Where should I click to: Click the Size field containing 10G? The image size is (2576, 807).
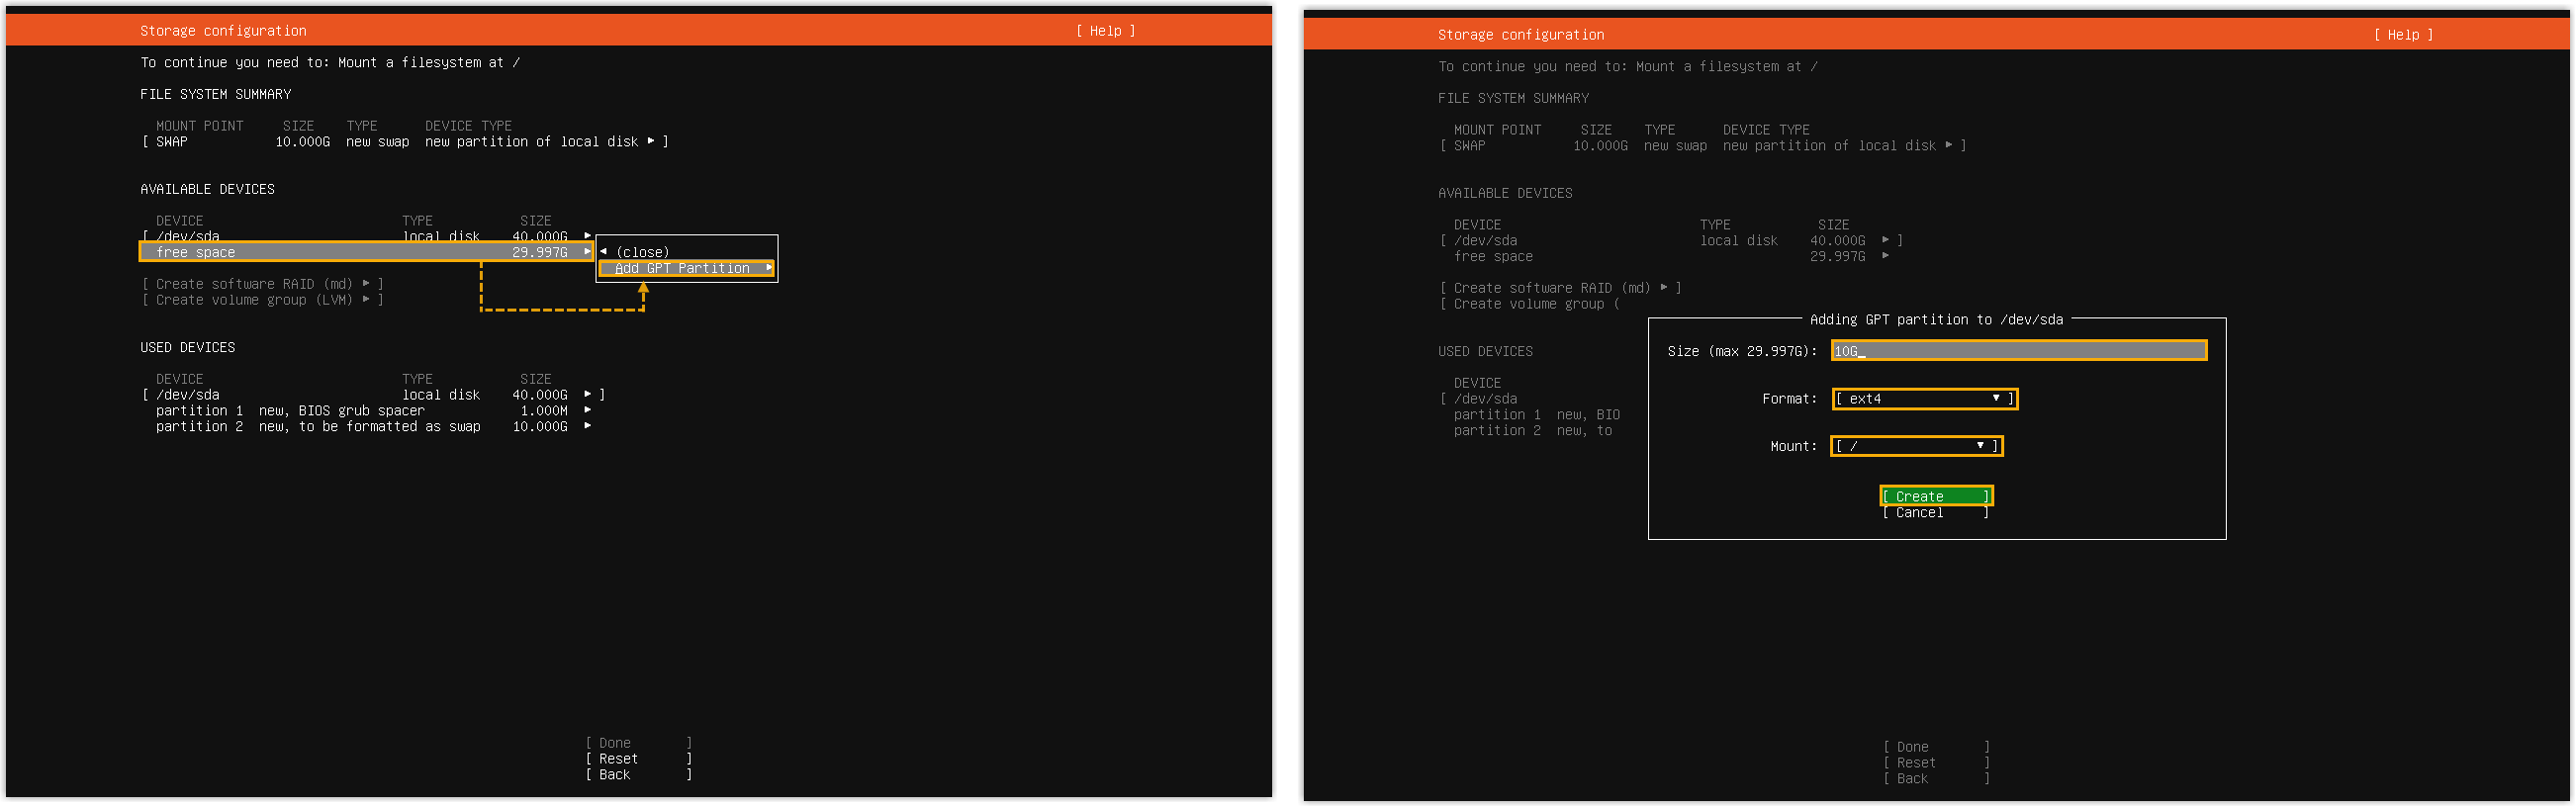click(x=2018, y=350)
